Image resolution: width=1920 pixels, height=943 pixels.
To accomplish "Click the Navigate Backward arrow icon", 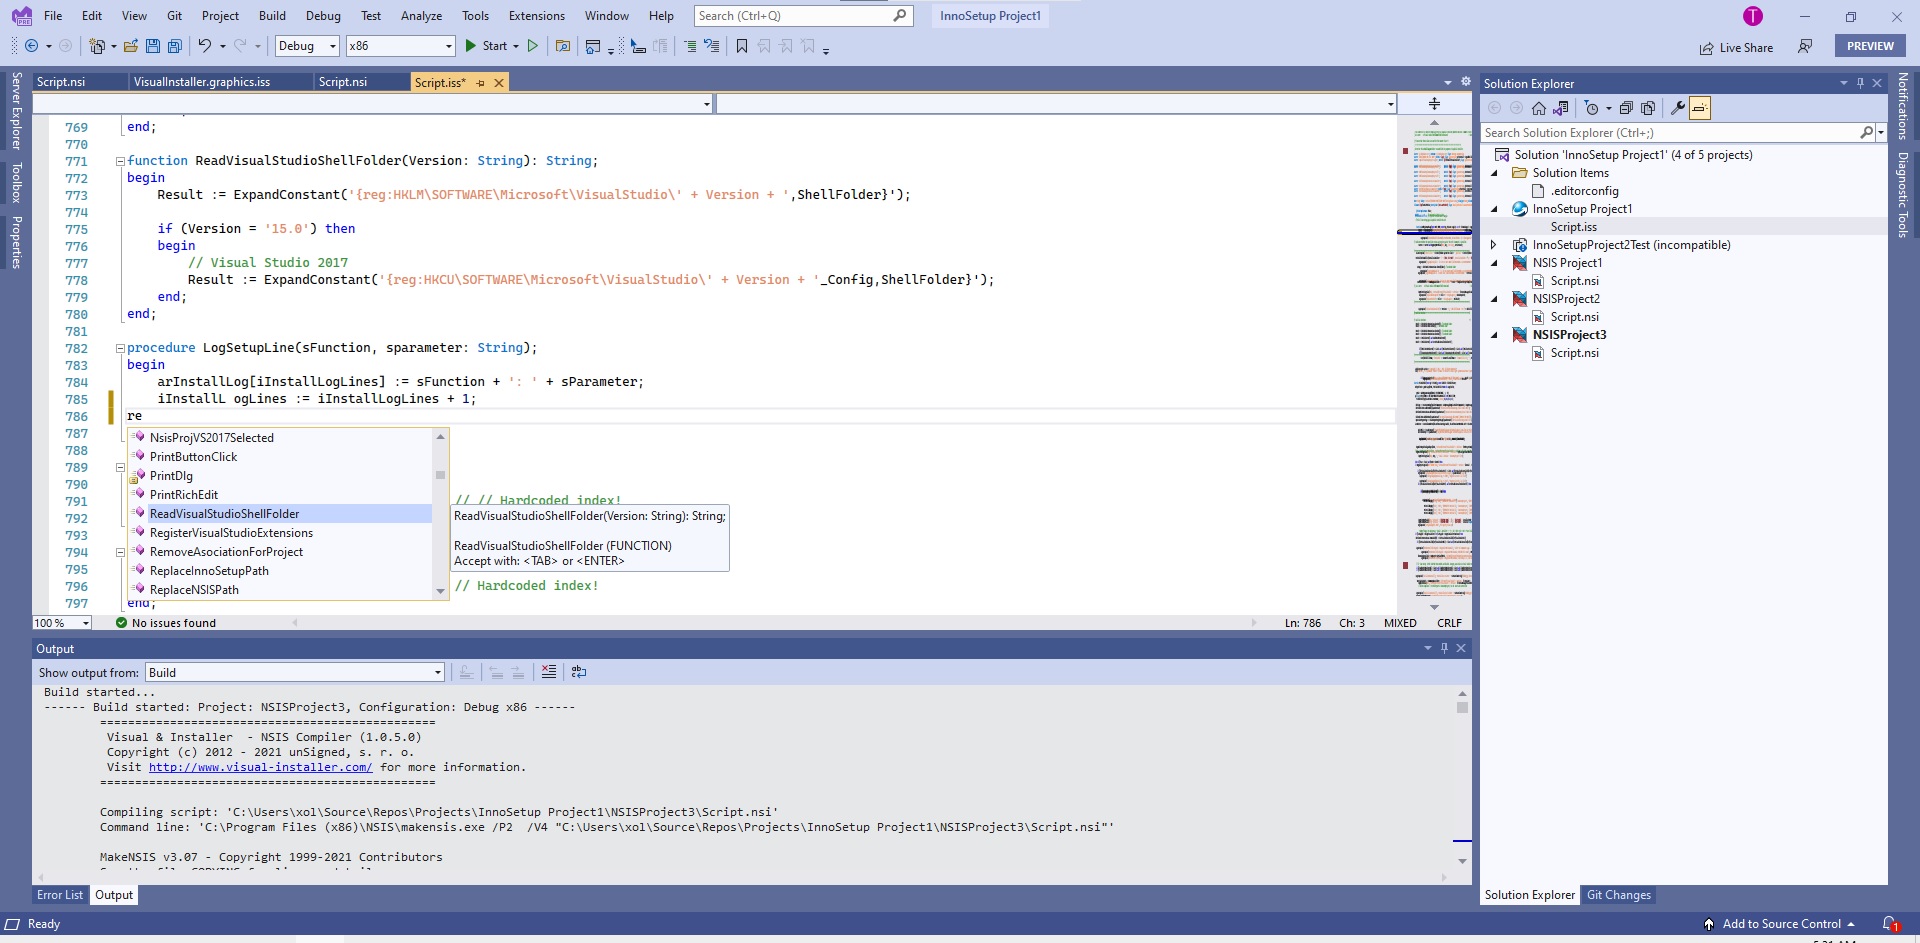I will [x=32, y=46].
